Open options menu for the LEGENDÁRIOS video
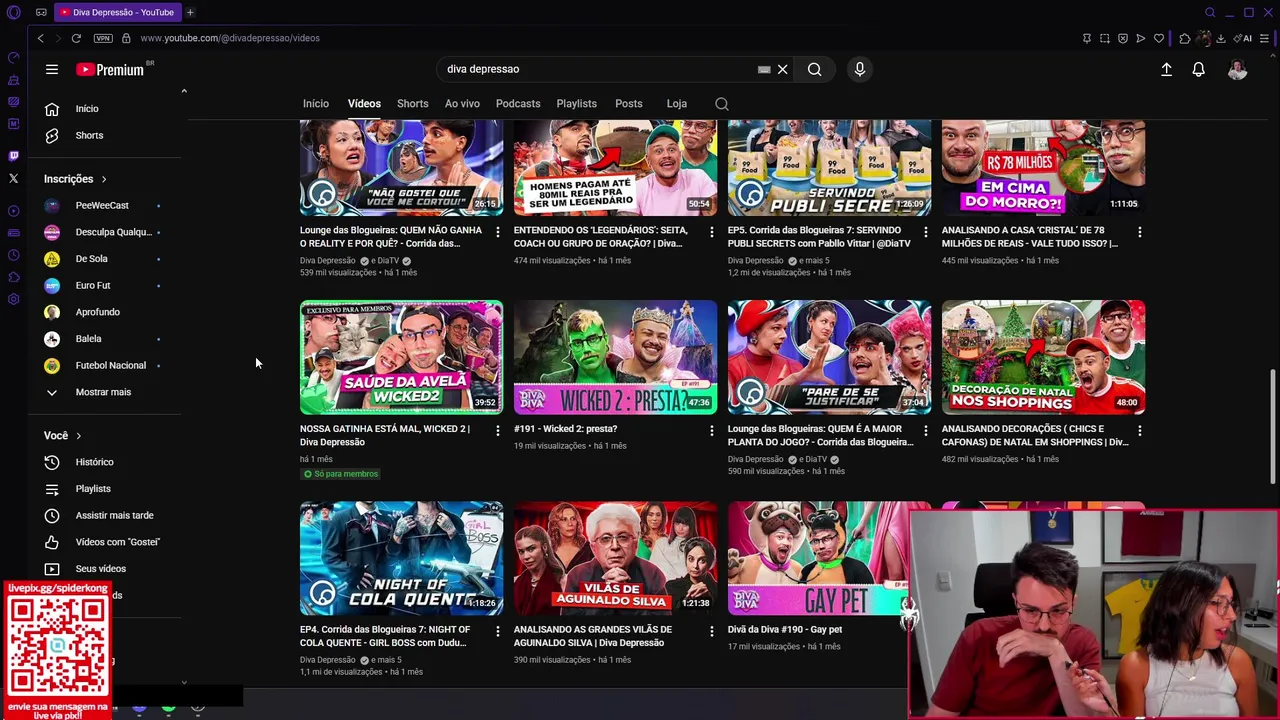Image resolution: width=1280 pixels, height=720 pixels. (x=711, y=232)
